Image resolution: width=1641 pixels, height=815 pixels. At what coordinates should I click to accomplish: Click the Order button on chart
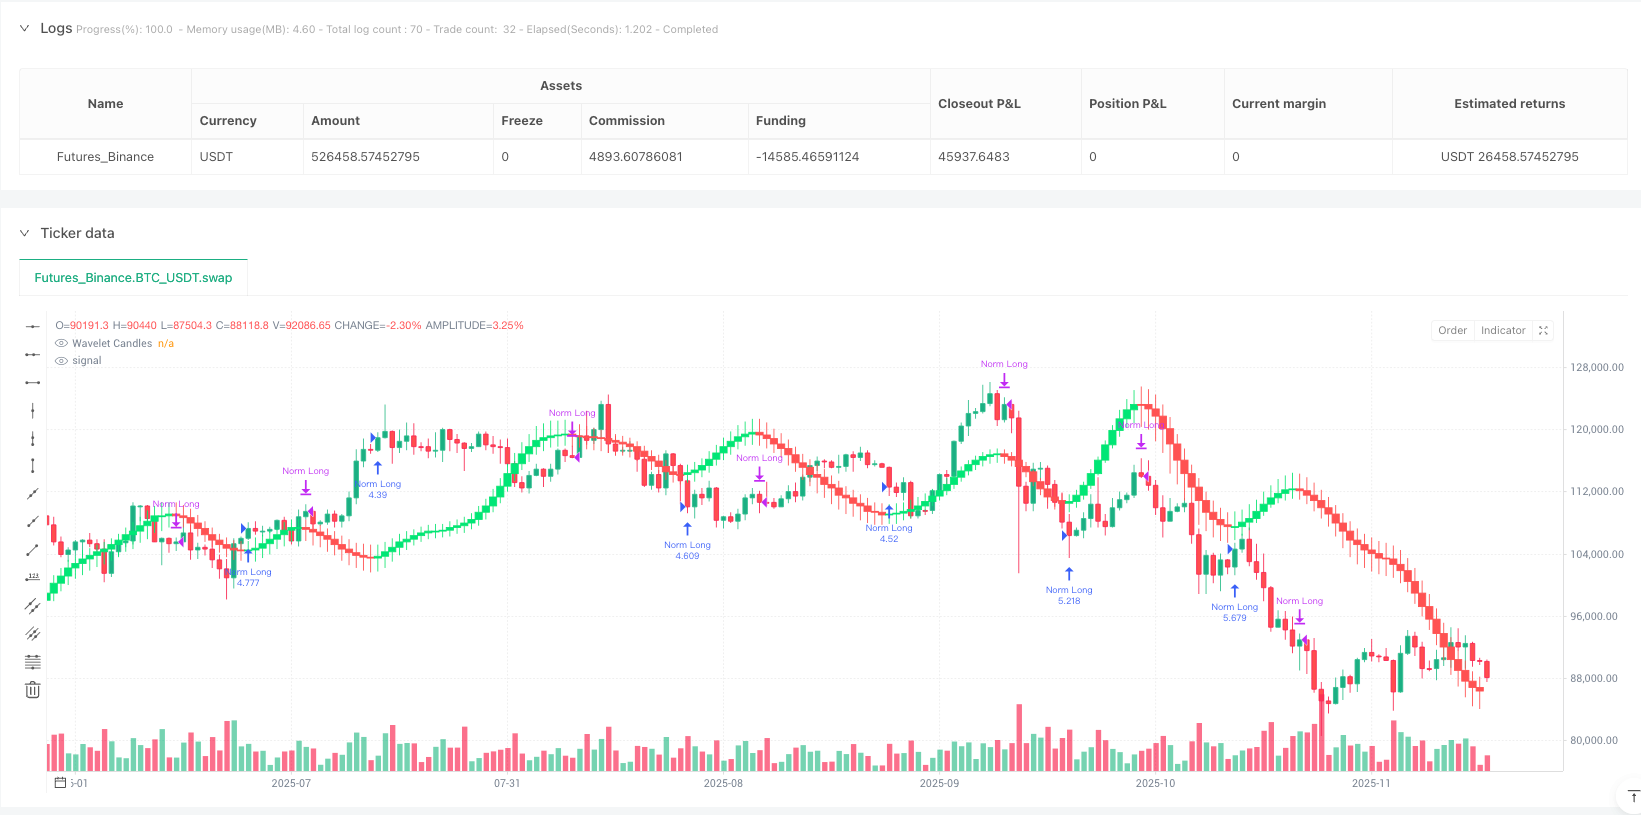click(x=1452, y=330)
